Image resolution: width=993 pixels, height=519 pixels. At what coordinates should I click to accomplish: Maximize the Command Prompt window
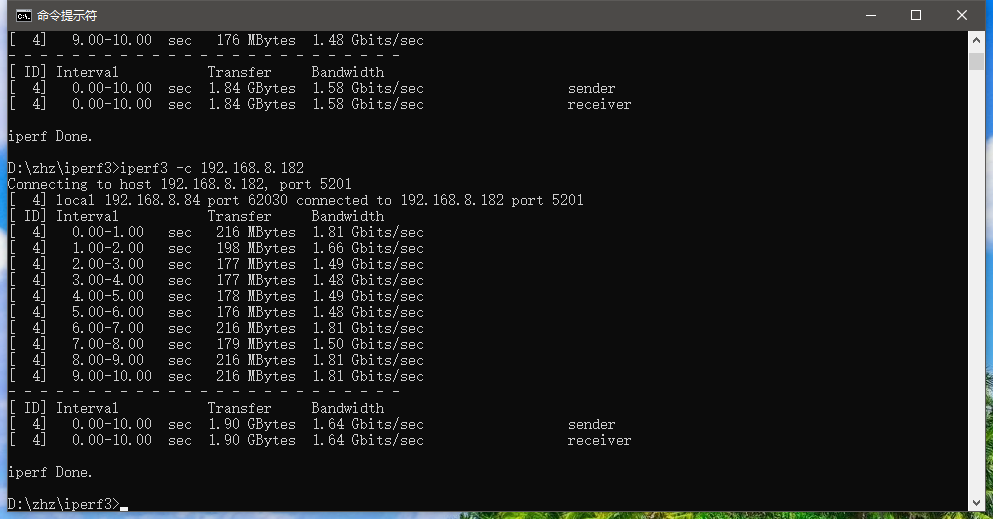[x=916, y=15]
